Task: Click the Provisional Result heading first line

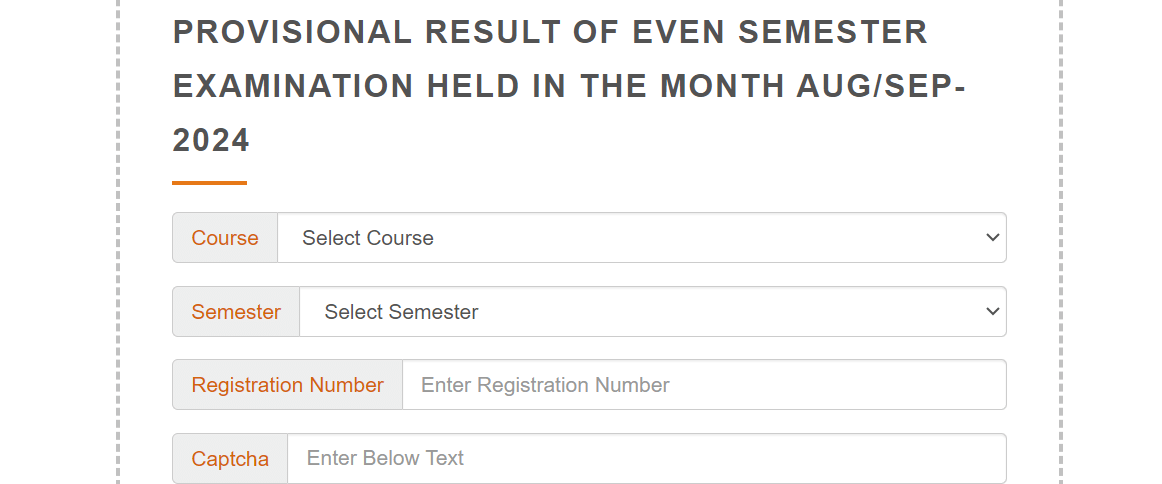Action: click(x=550, y=32)
